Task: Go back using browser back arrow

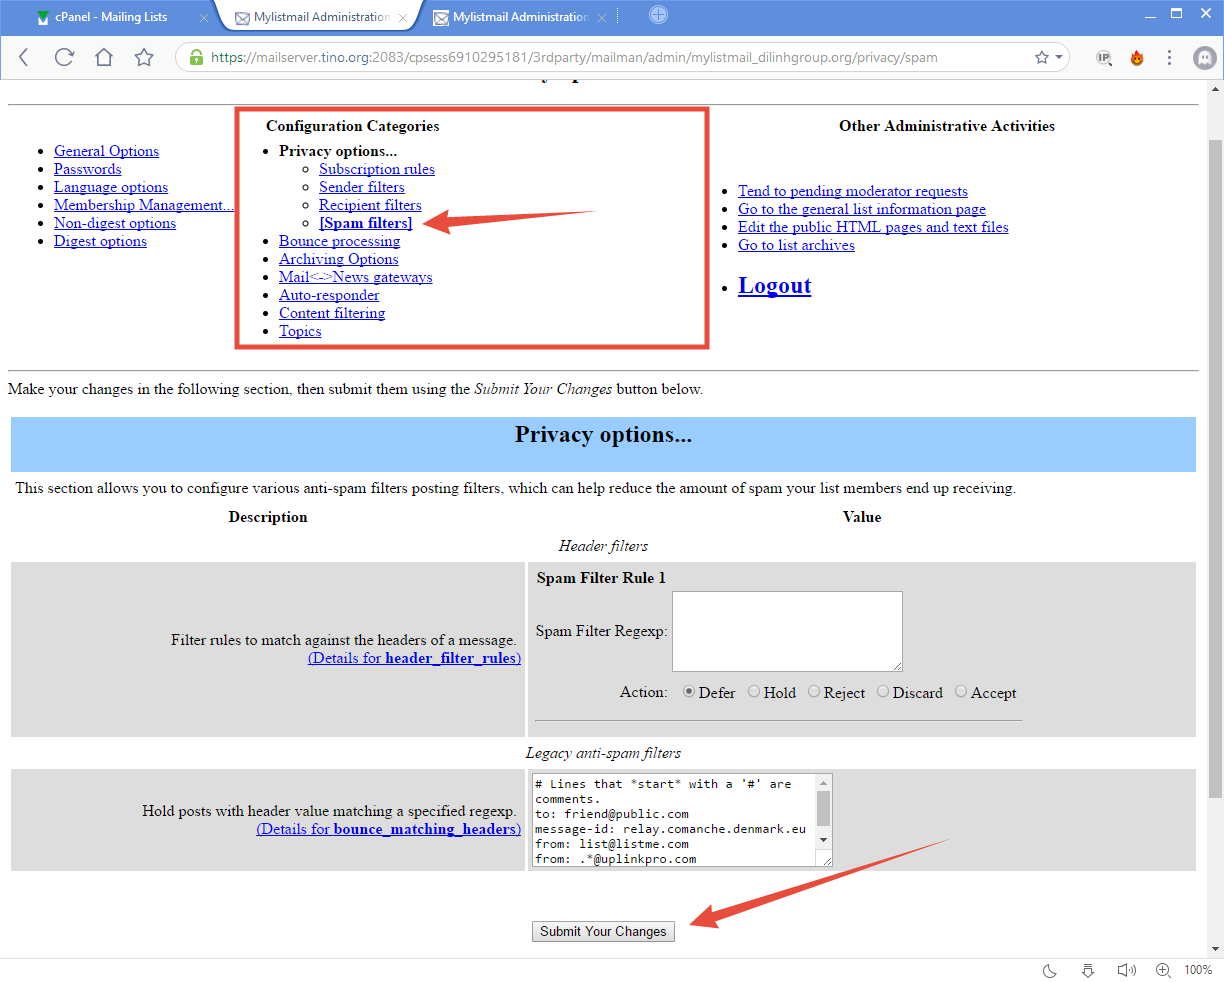Action: click(24, 57)
